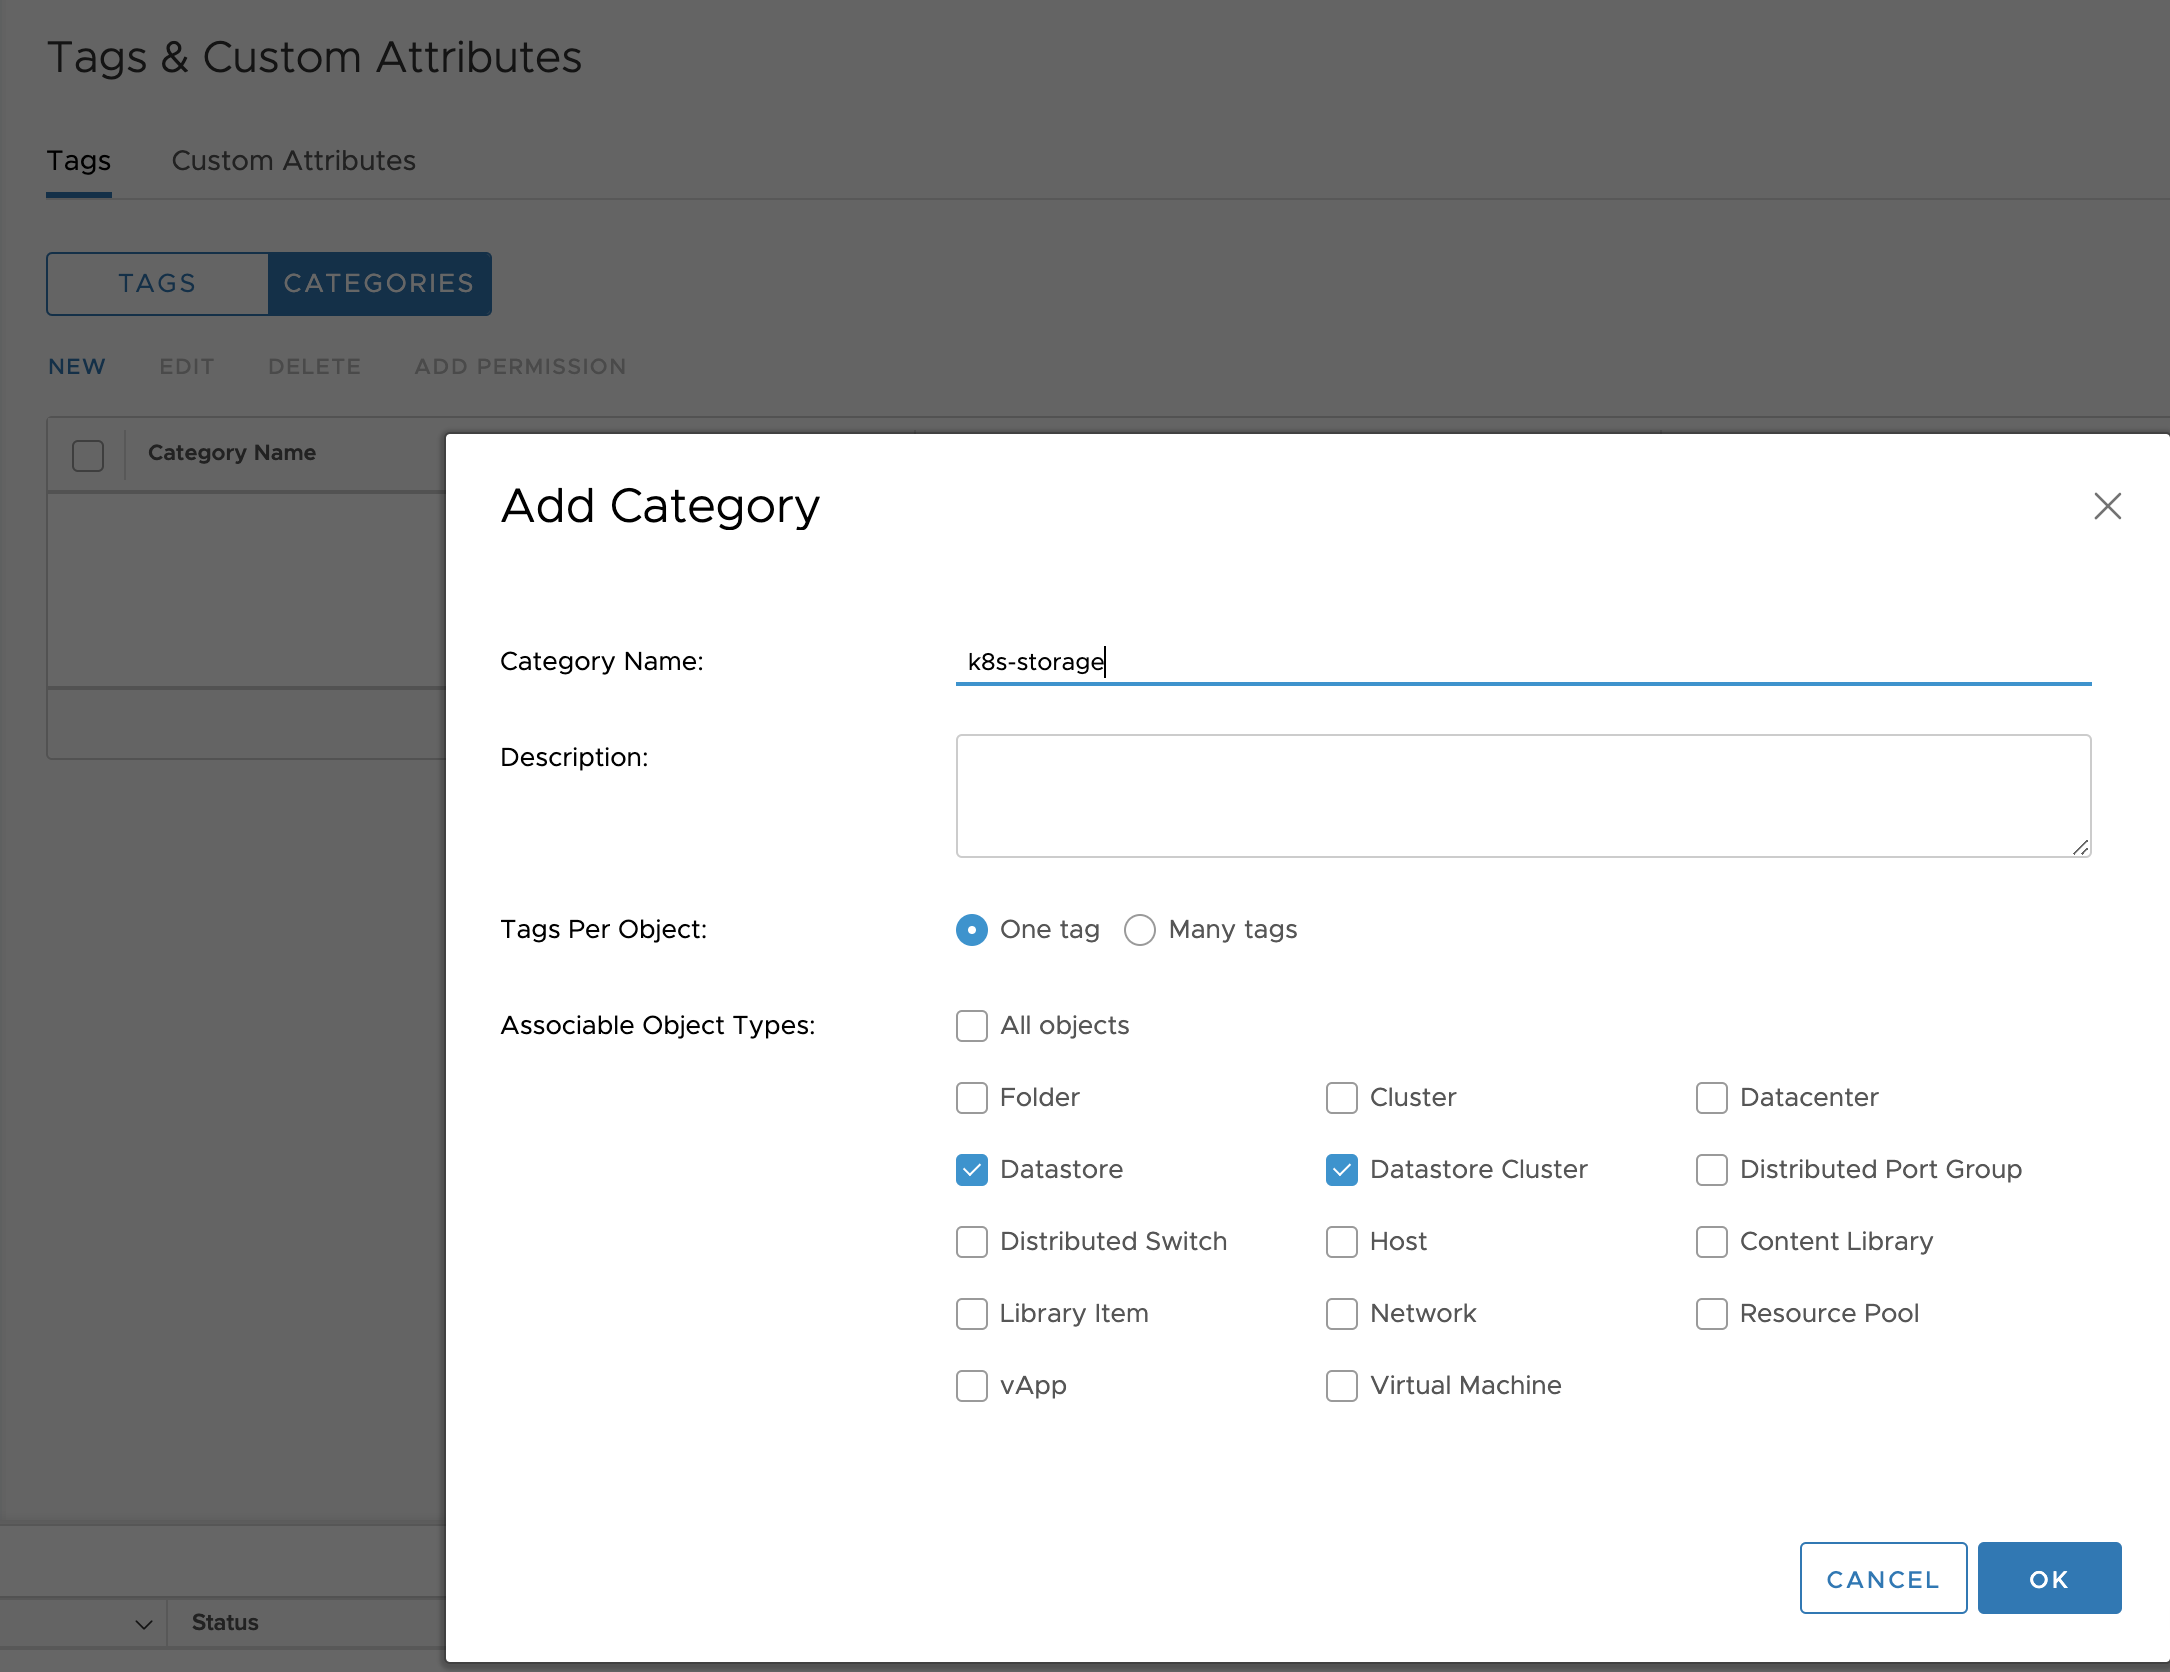Switch to the TAGS view toggle

point(158,284)
